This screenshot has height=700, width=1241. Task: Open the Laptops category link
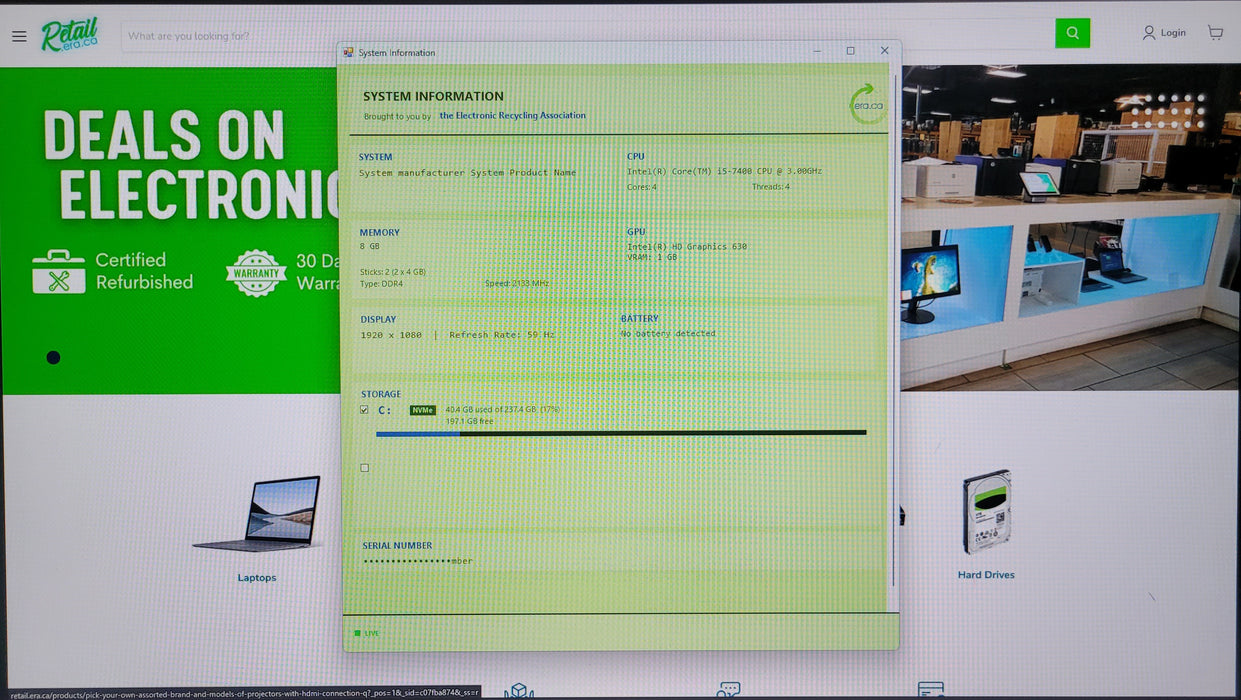[257, 578]
